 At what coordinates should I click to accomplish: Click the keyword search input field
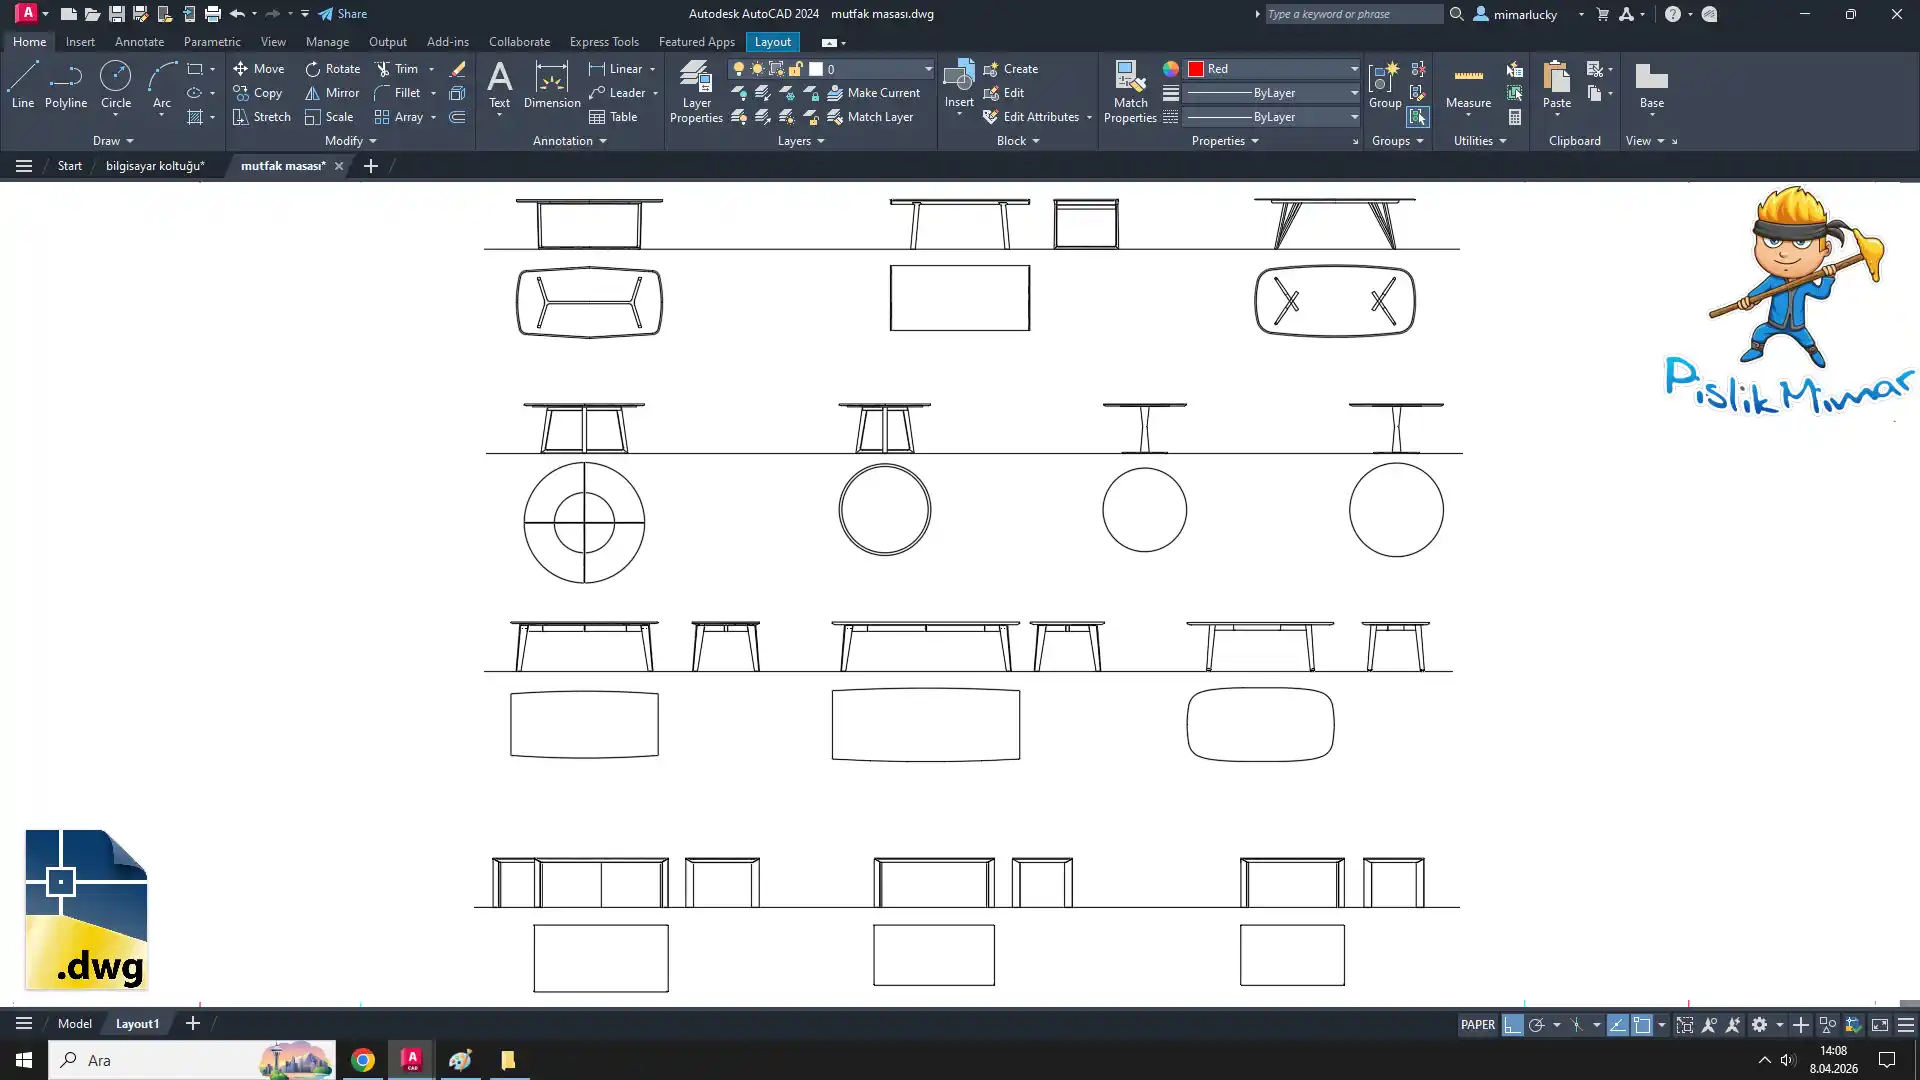coord(1352,14)
